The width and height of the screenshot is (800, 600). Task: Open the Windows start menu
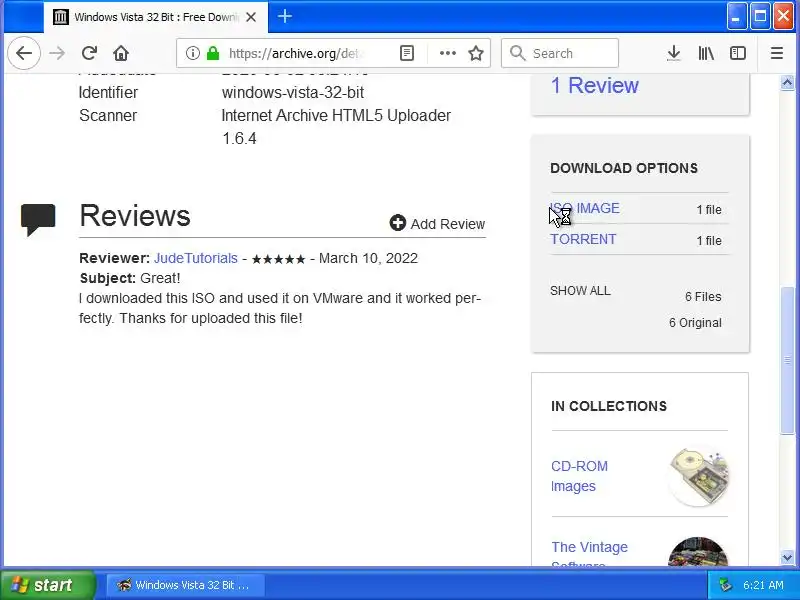coord(47,585)
